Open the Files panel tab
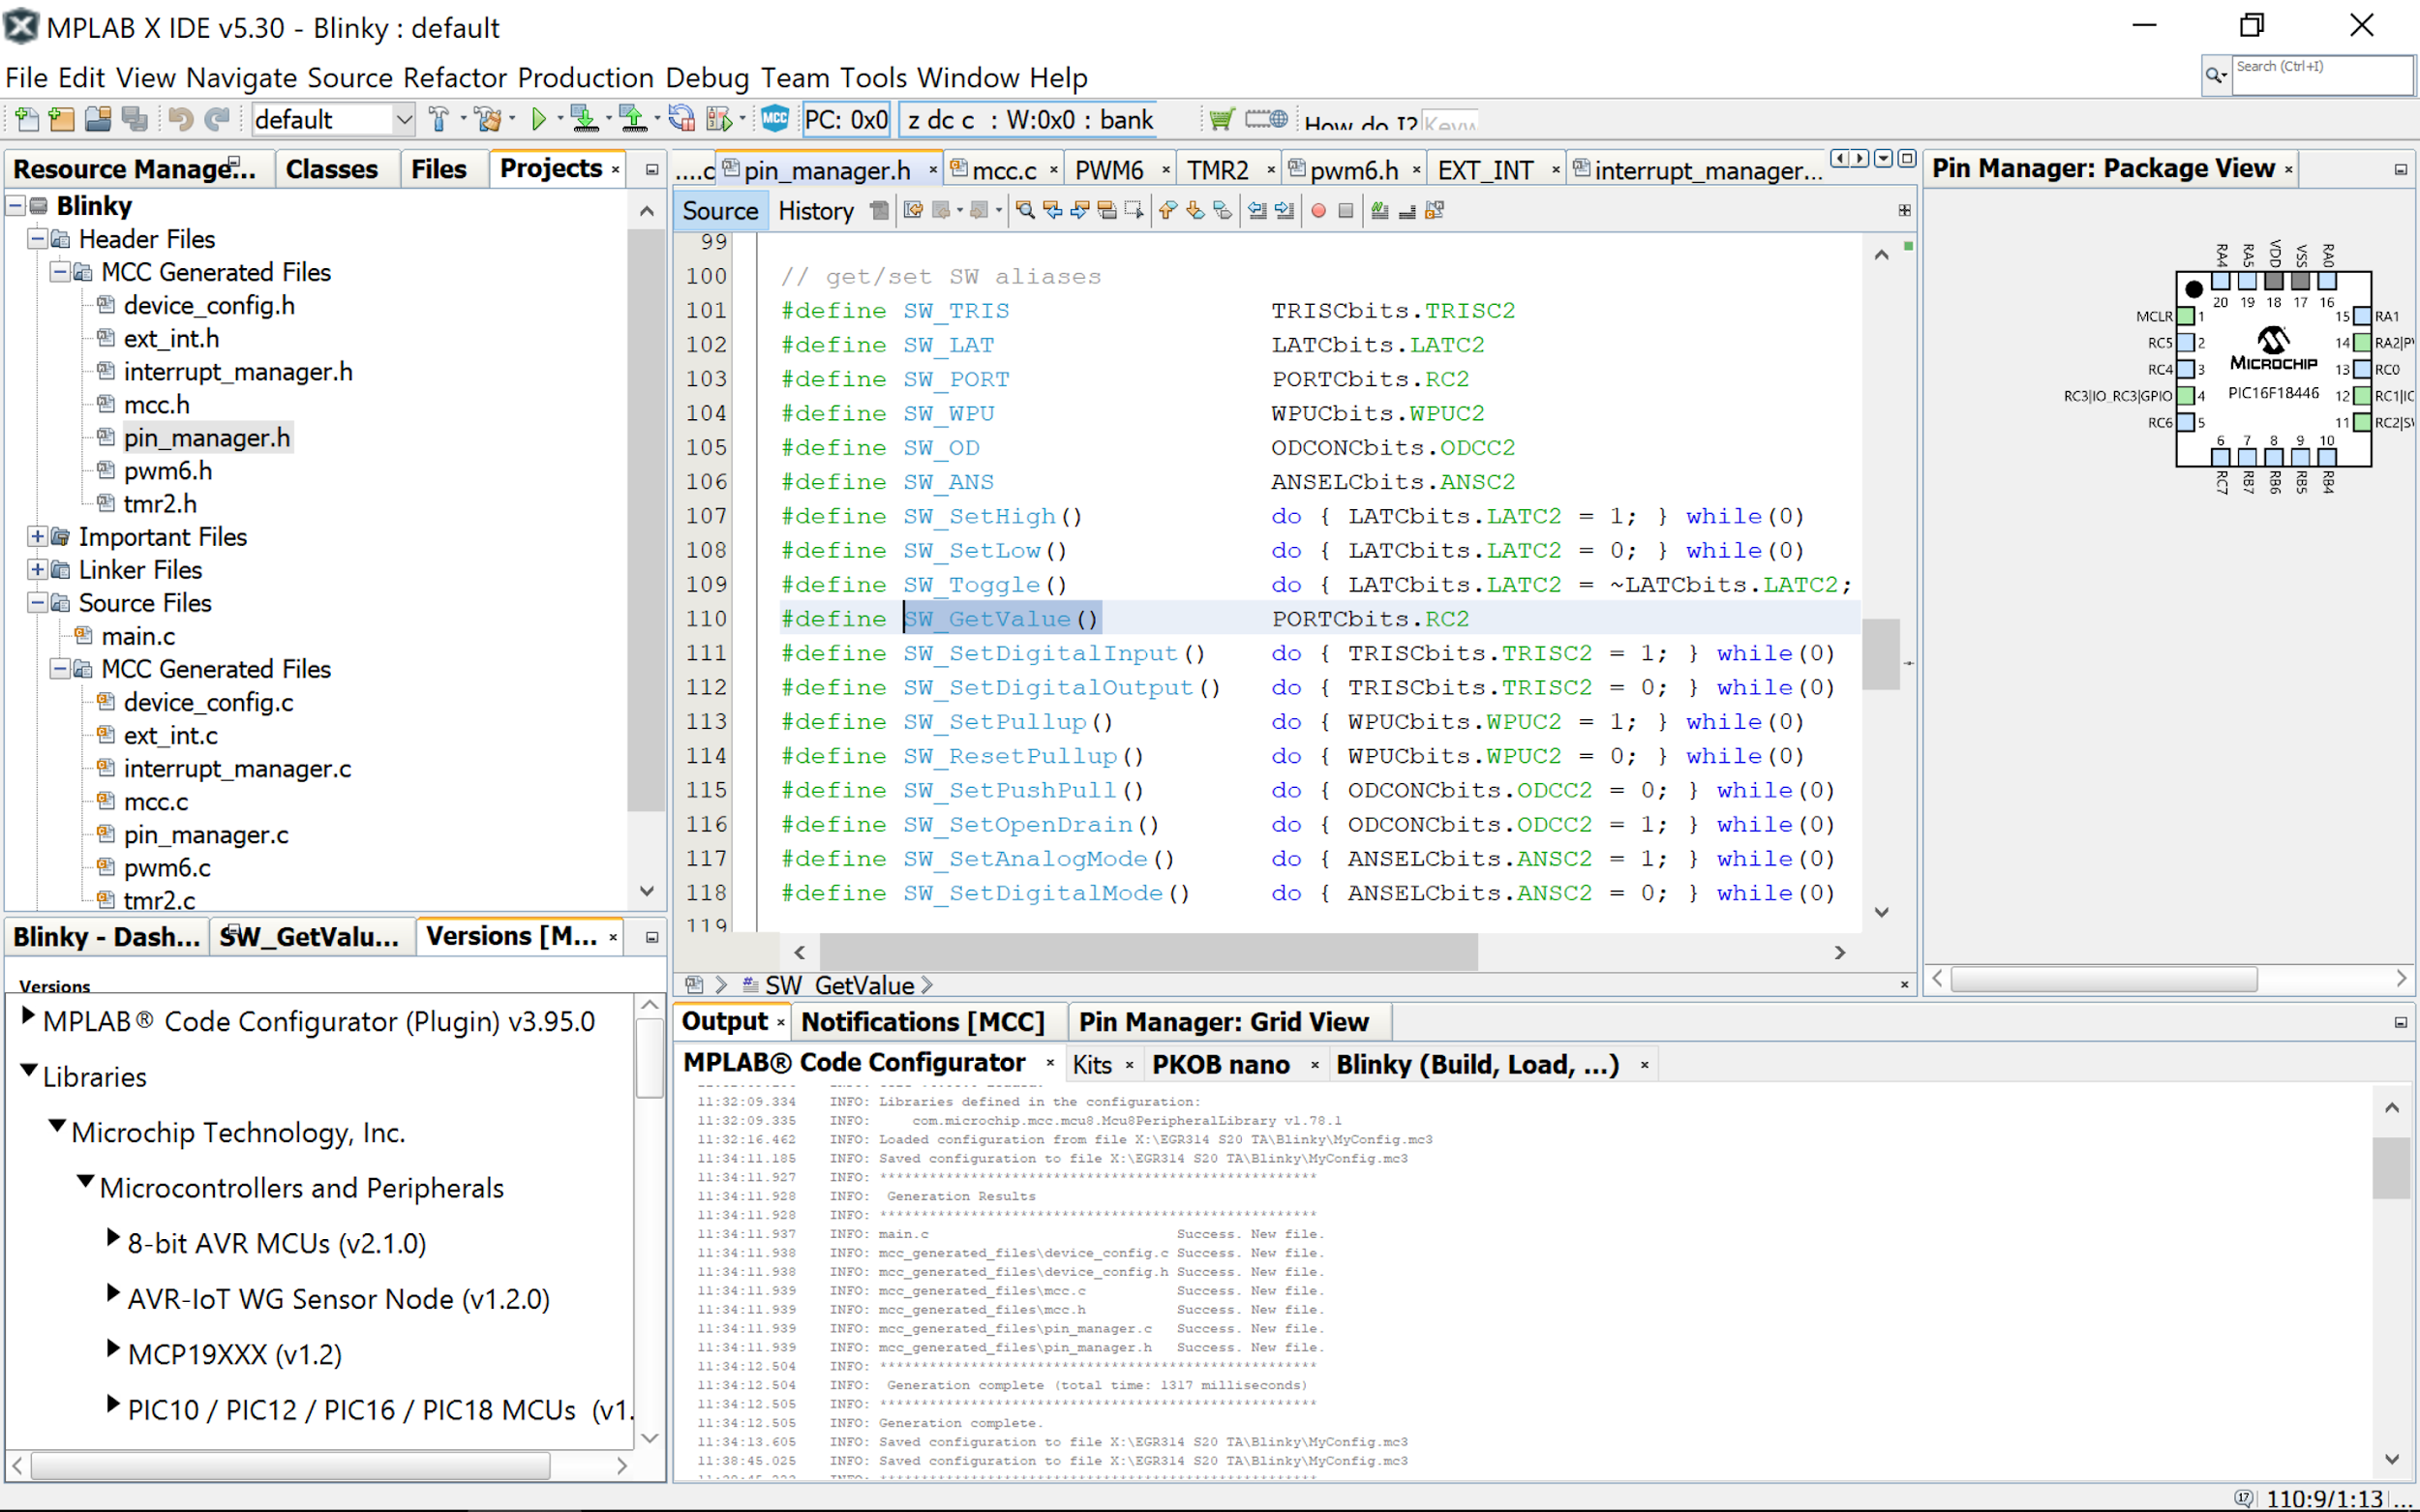 click(x=439, y=169)
